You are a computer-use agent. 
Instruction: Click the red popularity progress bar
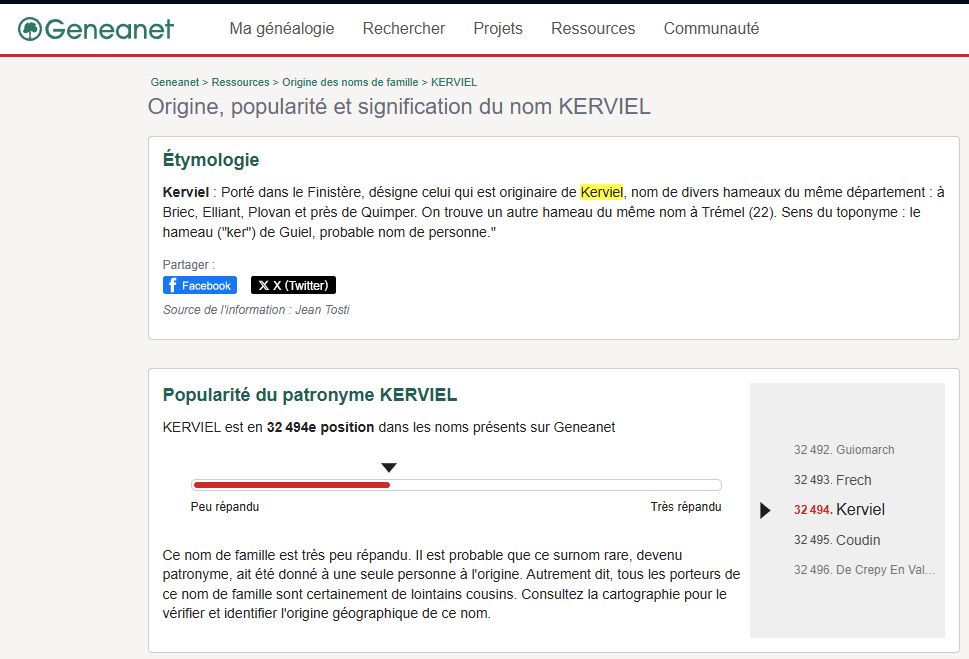coord(290,485)
